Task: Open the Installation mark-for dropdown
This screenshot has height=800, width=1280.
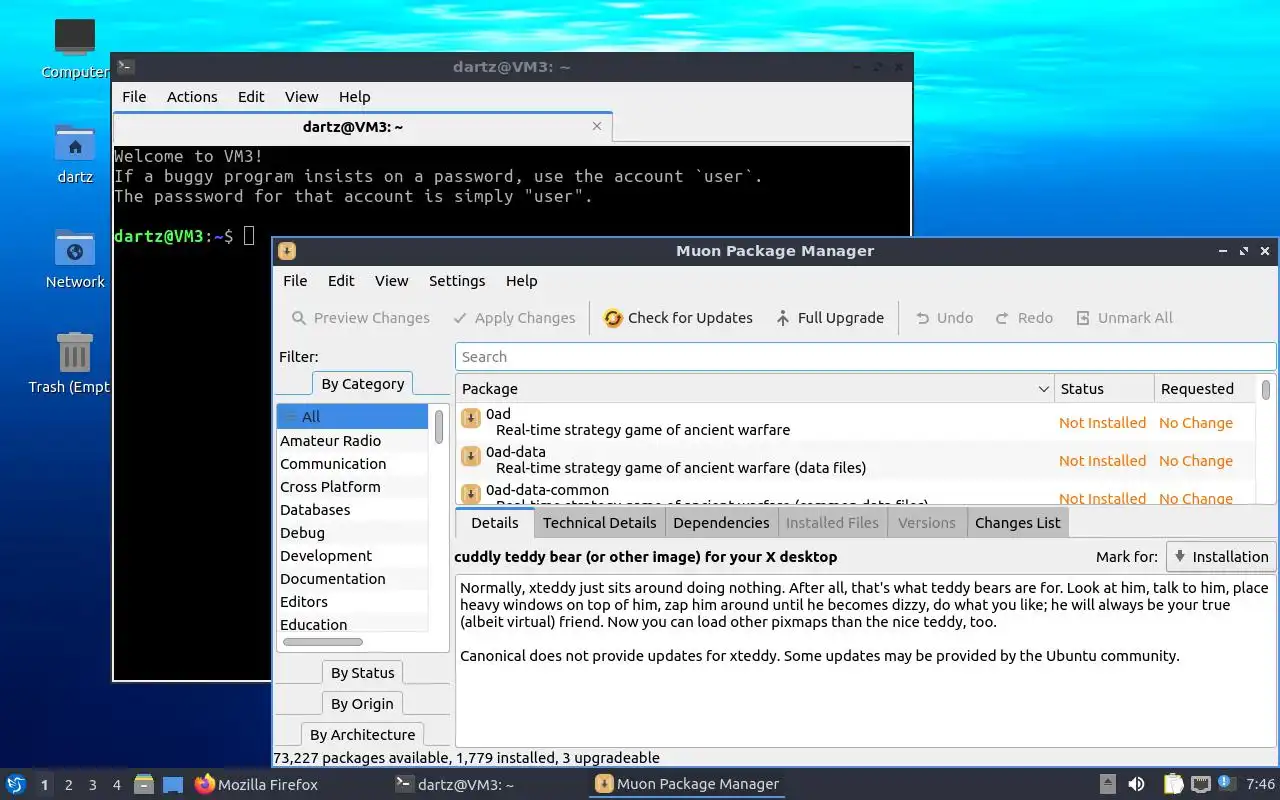Action: [1221, 557]
